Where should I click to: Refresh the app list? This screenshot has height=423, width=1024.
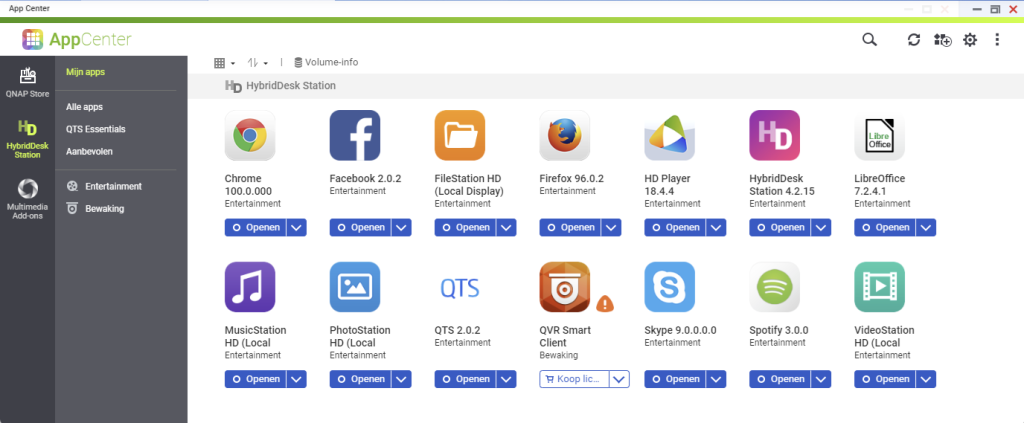[x=914, y=40]
